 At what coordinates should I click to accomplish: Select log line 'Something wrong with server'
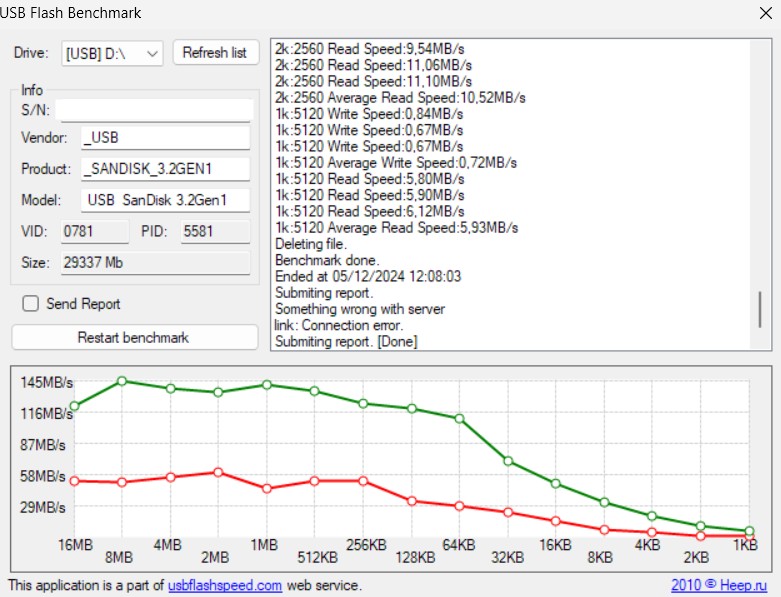tap(360, 309)
